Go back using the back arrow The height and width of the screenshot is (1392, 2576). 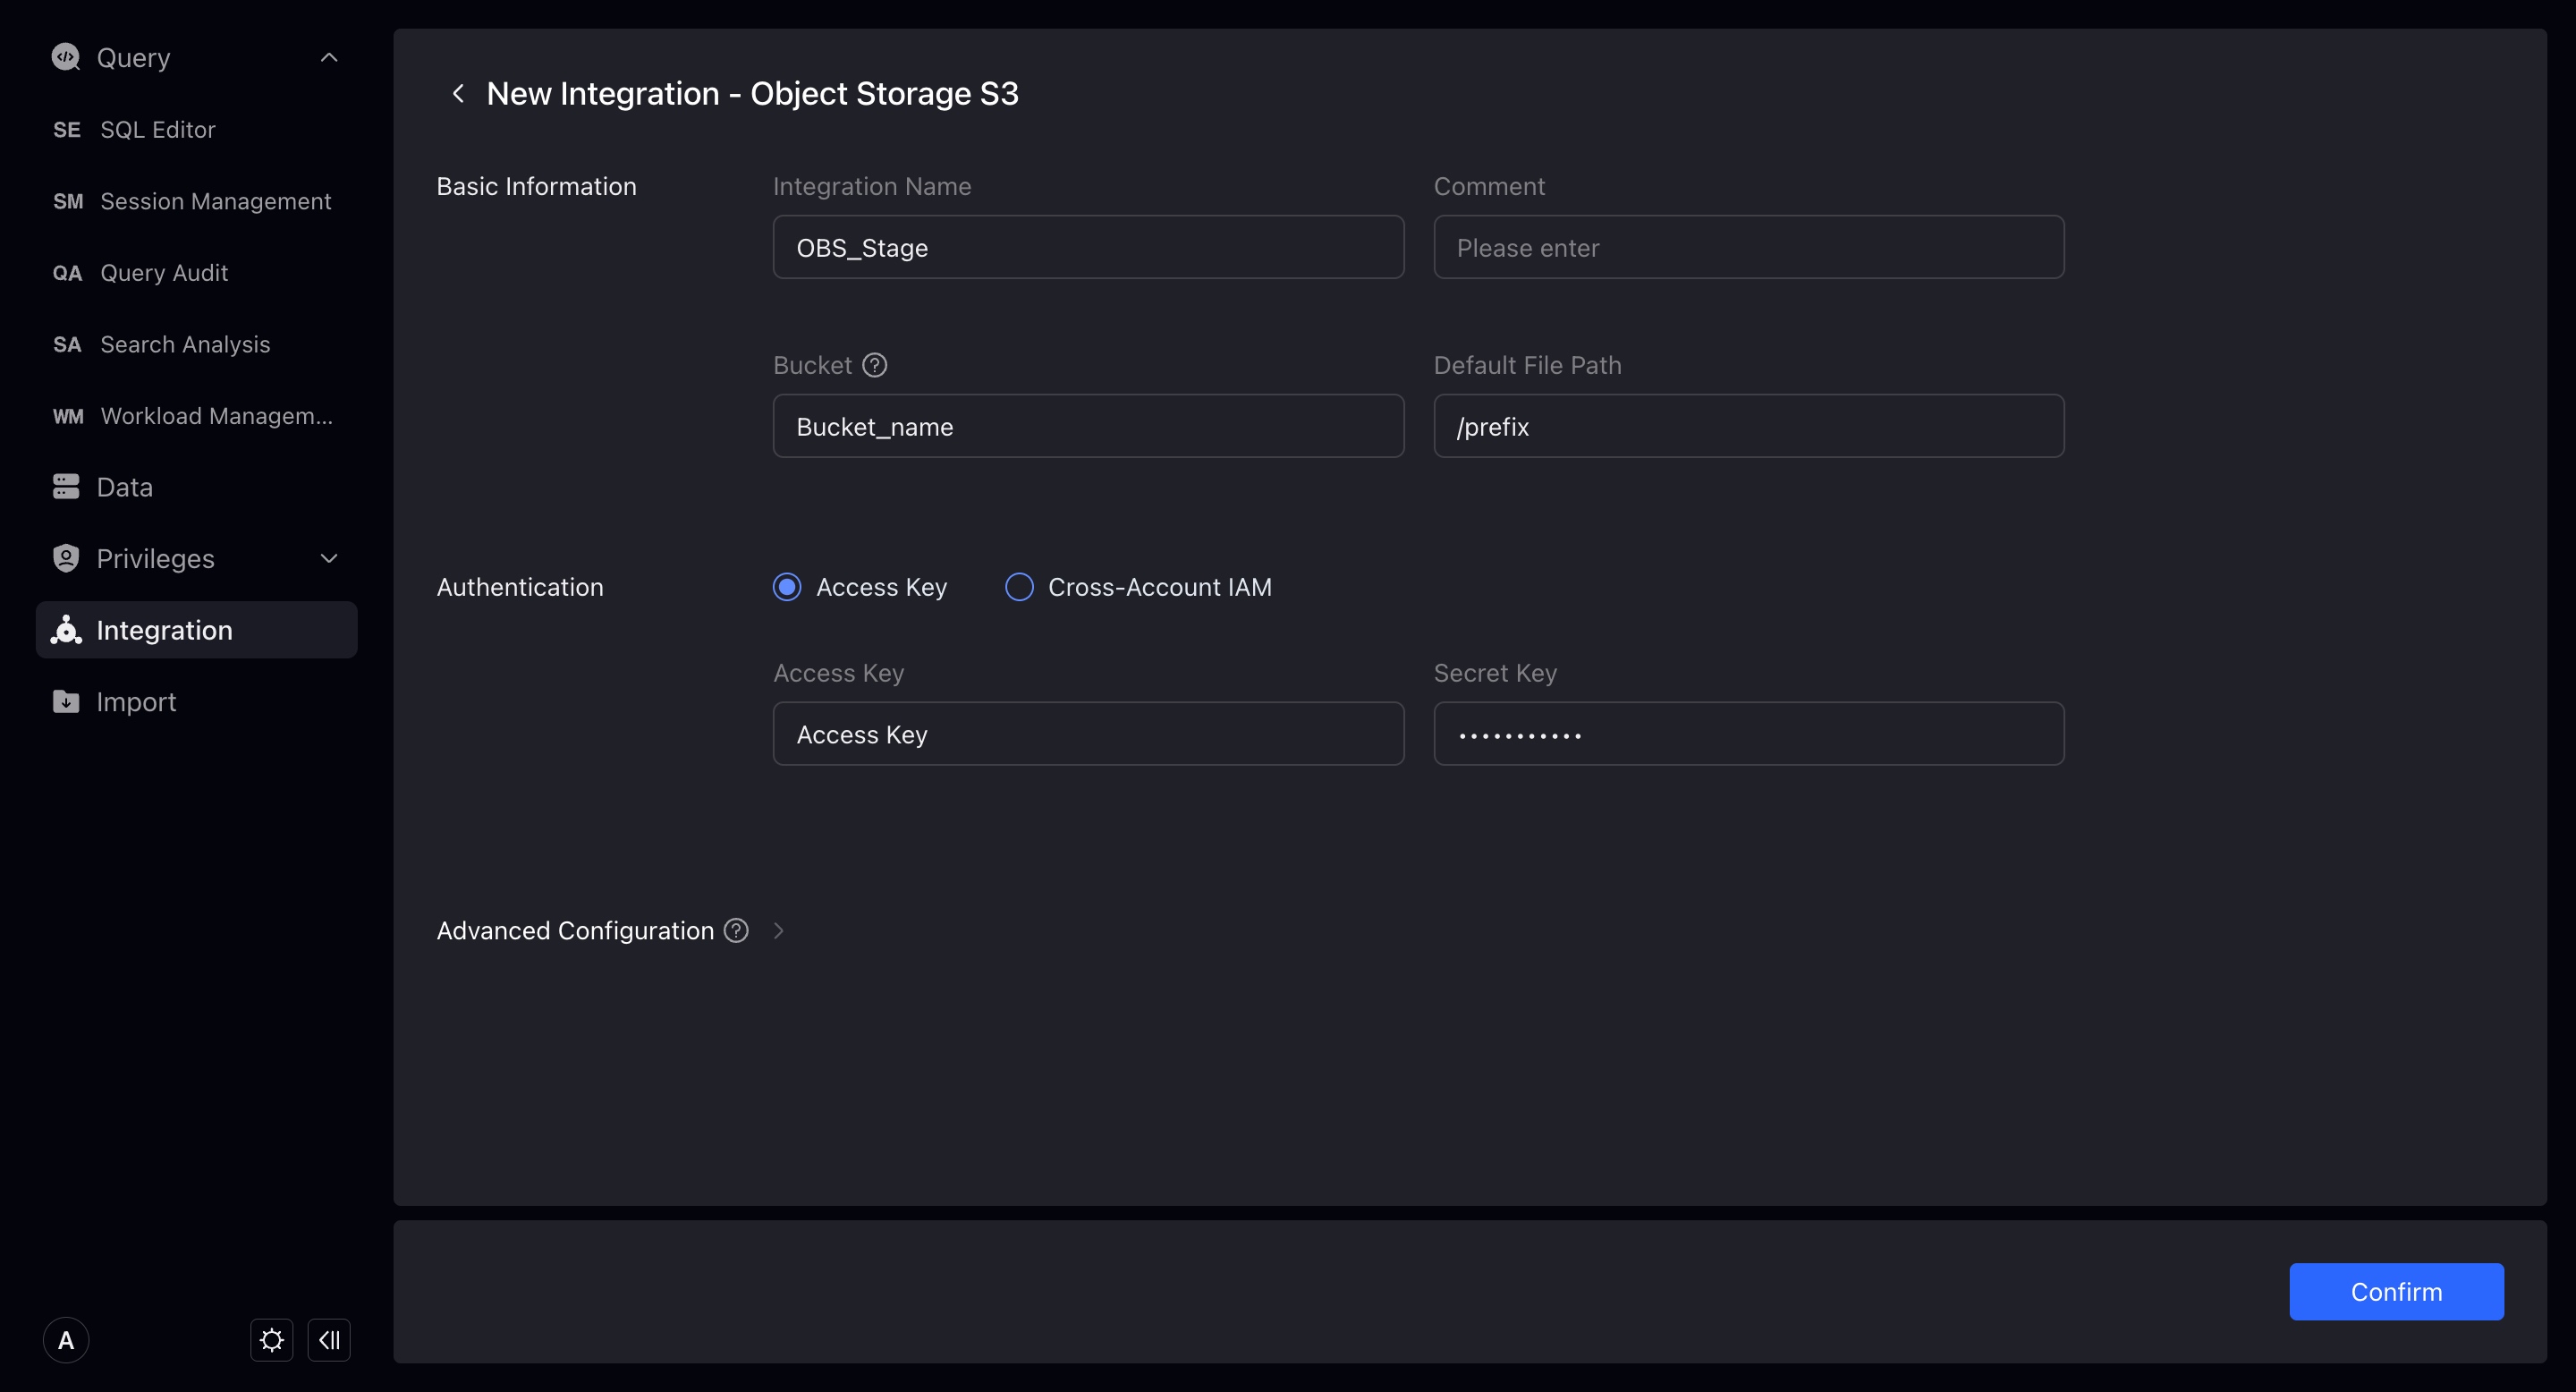459,93
